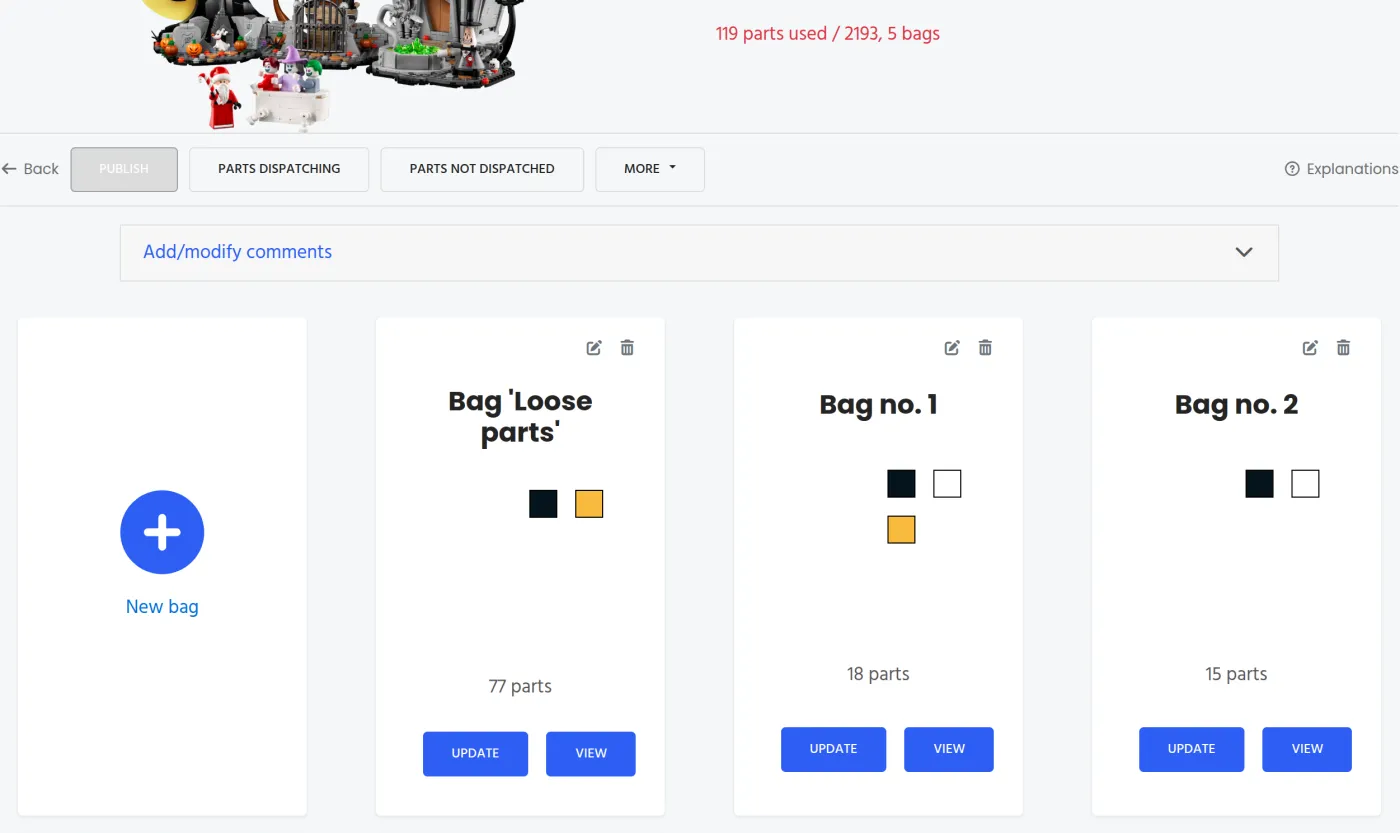Click the New bag link text
Image resolution: width=1400 pixels, height=833 pixels.
[x=162, y=607]
